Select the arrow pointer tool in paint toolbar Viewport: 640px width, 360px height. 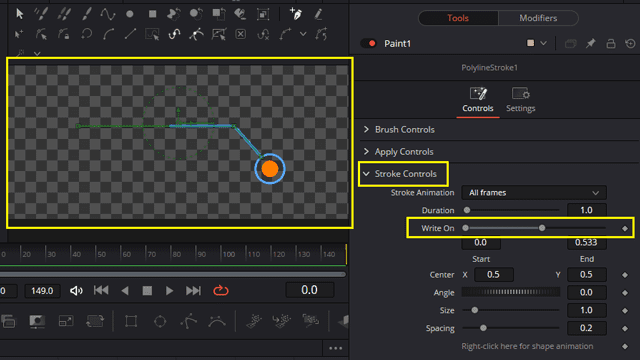pos(19,14)
